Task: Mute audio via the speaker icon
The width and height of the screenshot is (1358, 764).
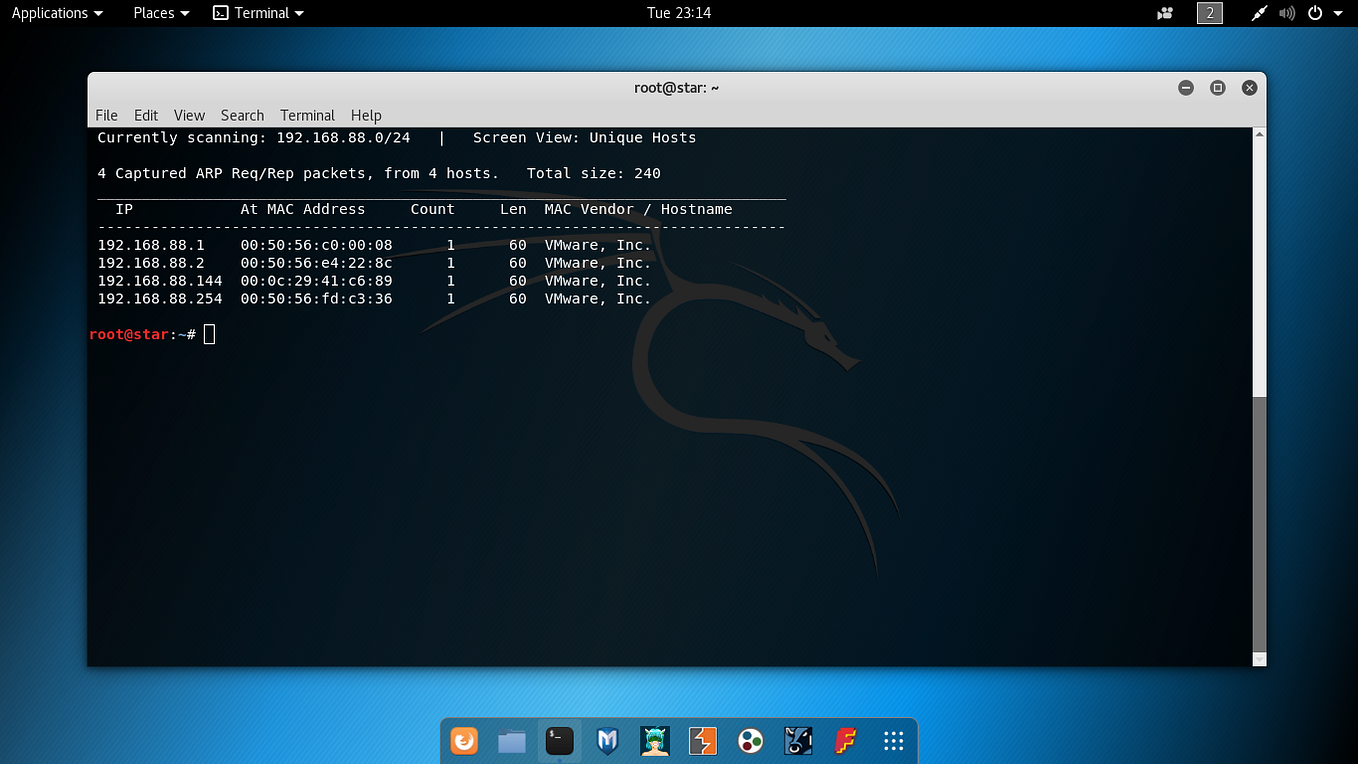Action: coord(1287,13)
